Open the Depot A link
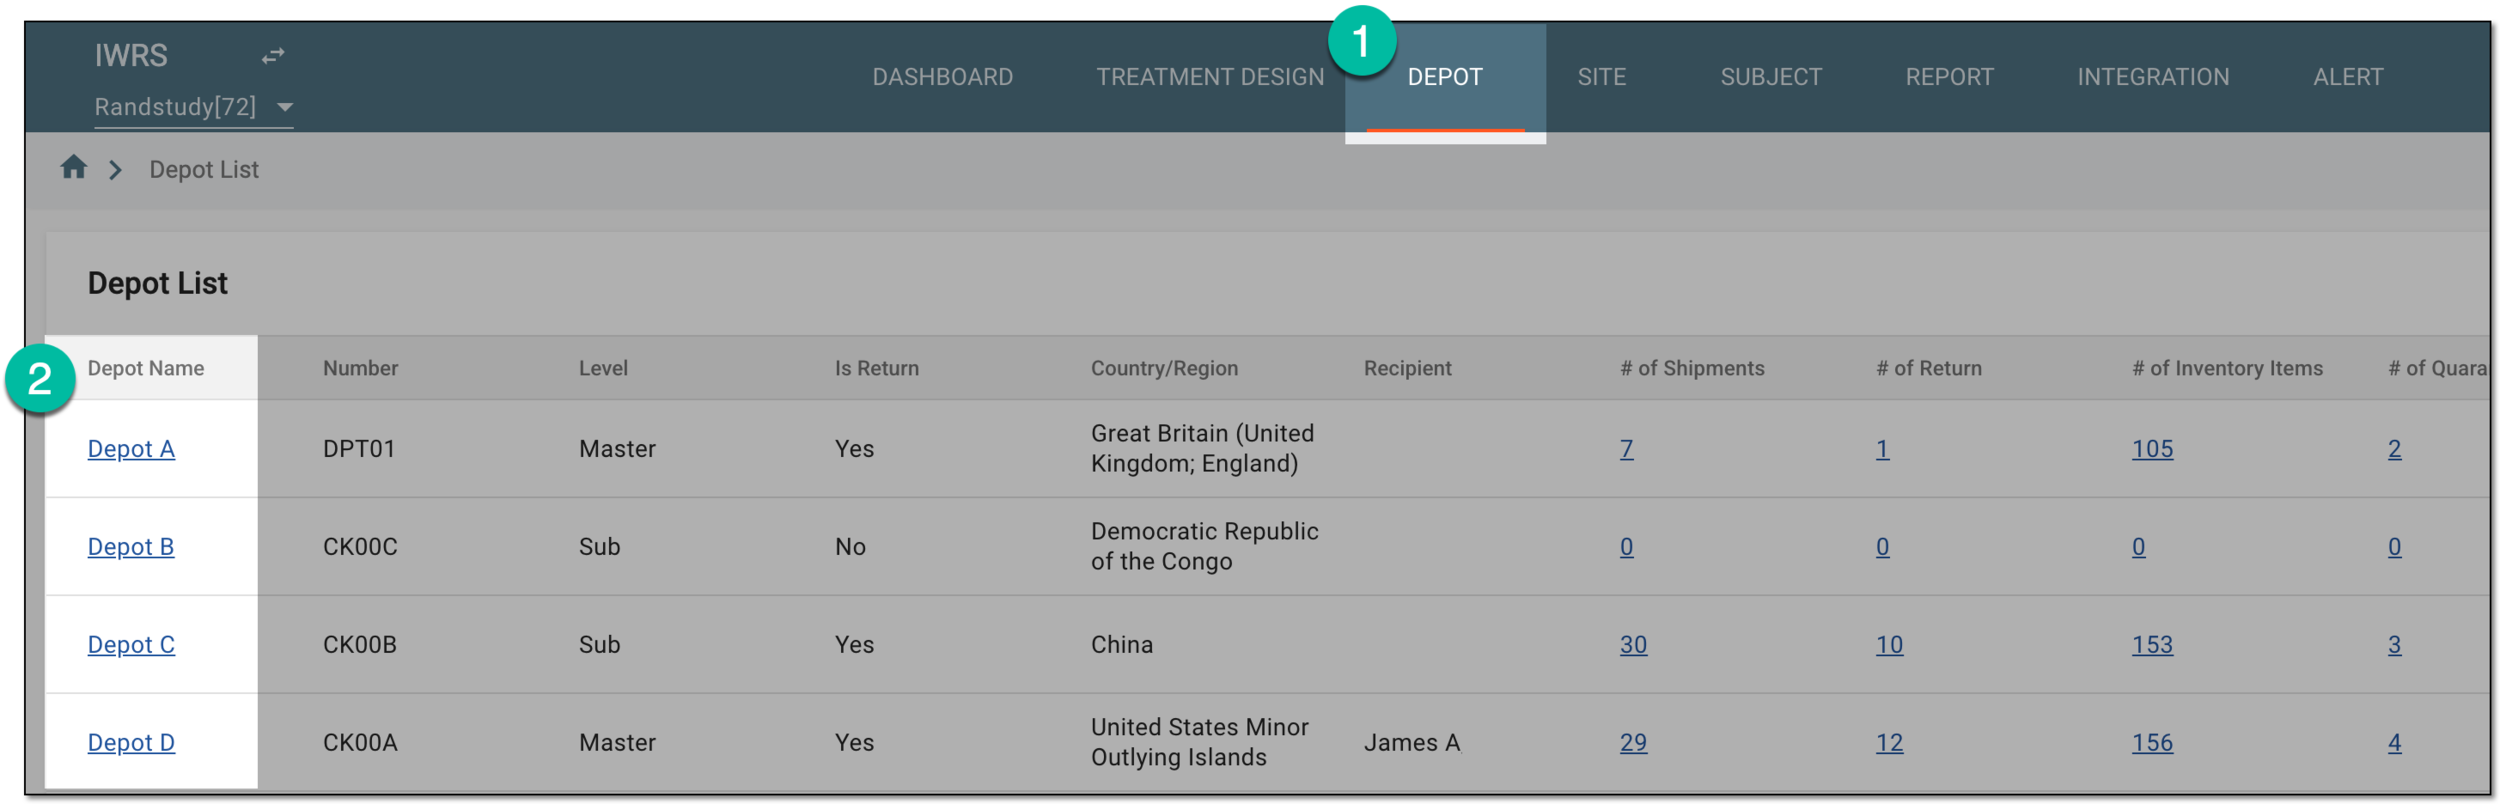The image size is (2500, 804). point(131,449)
